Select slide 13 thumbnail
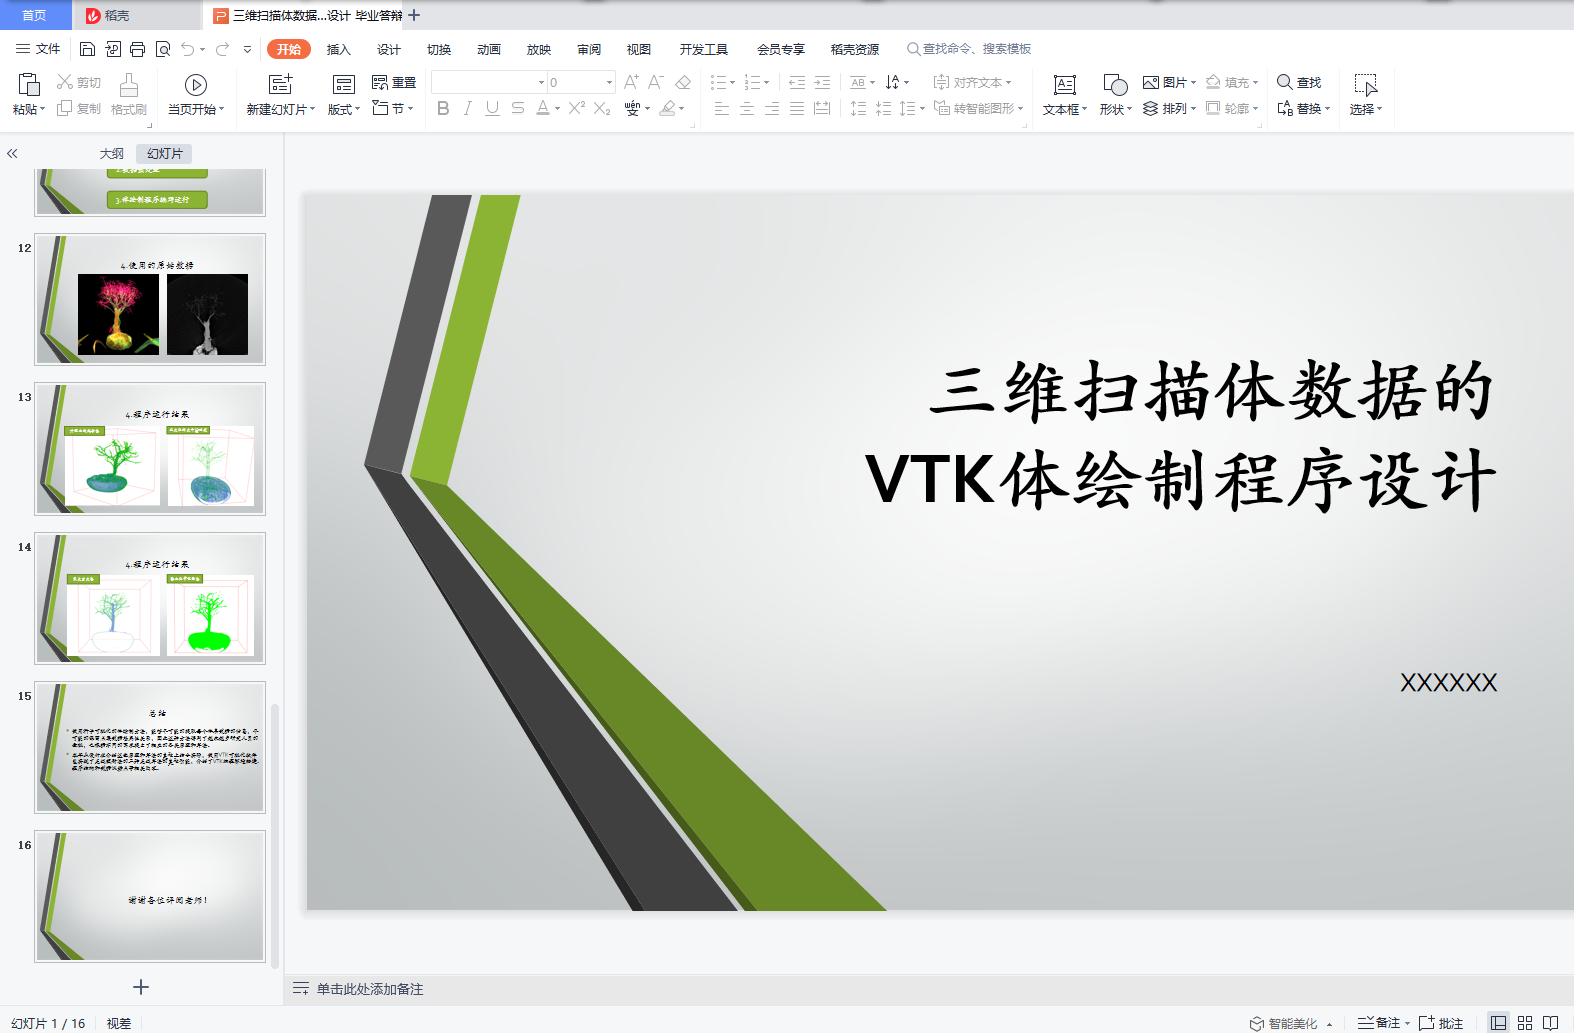The height and width of the screenshot is (1033, 1574). point(150,449)
